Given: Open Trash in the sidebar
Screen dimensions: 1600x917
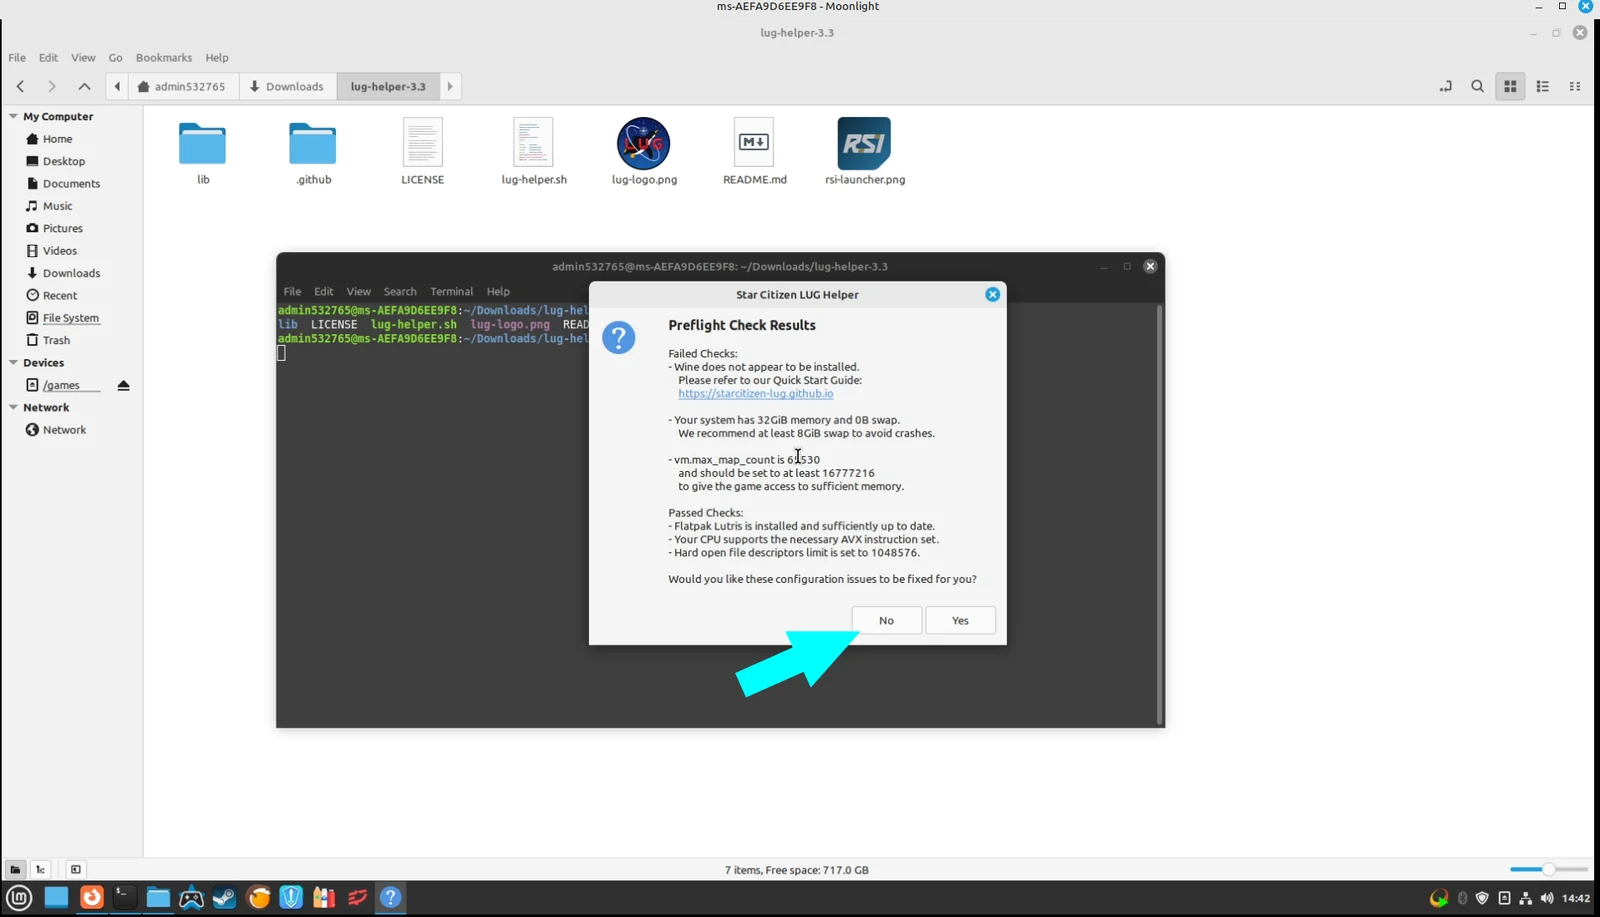Looking at the screenshot, I should click(x=56, y=340).
